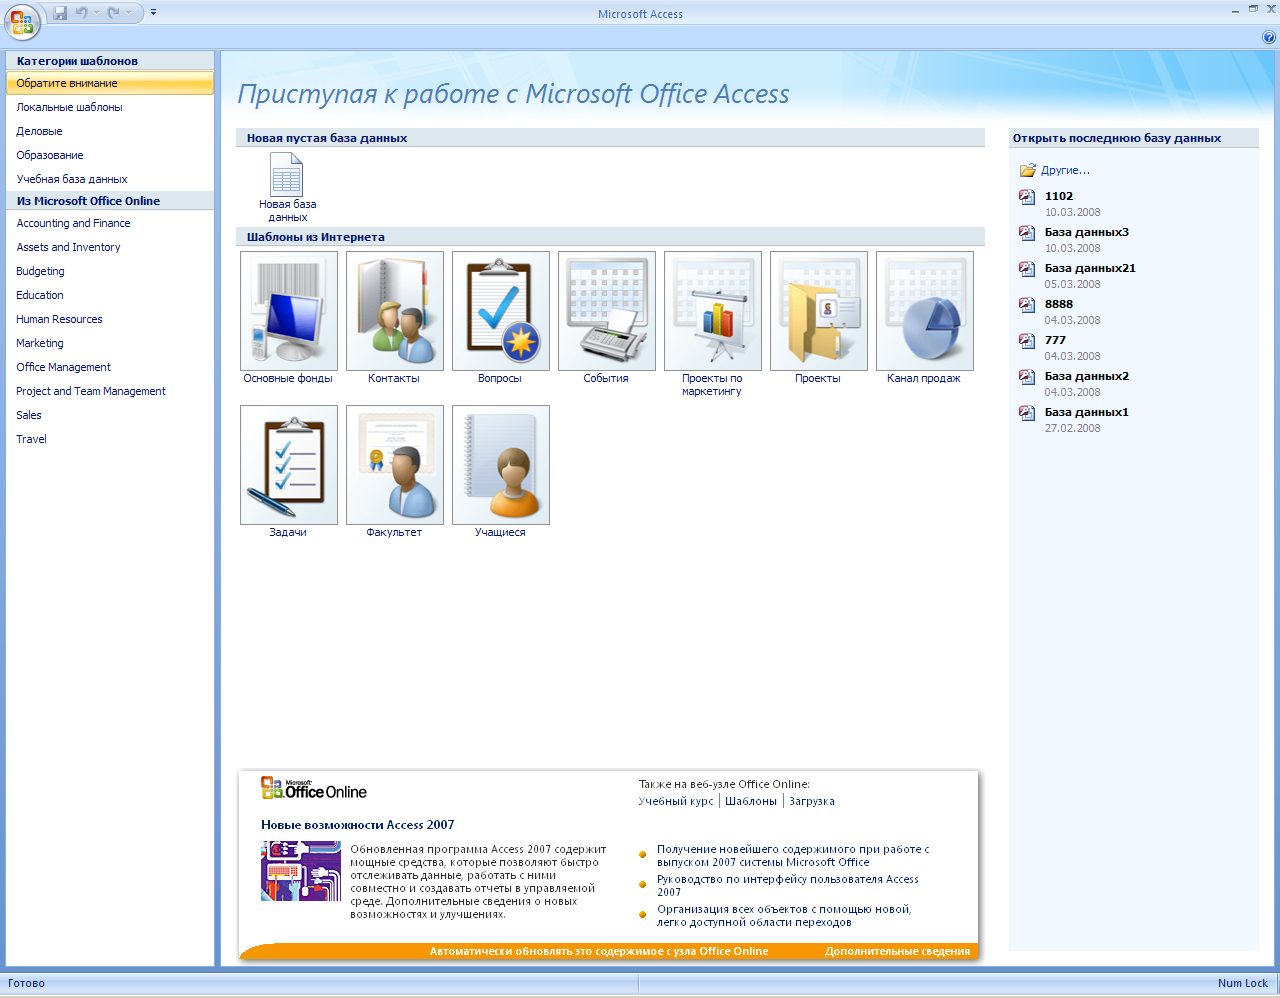Click the file icon beside База данных3
Viewport: 1280px width, 998px height.
1027,233
